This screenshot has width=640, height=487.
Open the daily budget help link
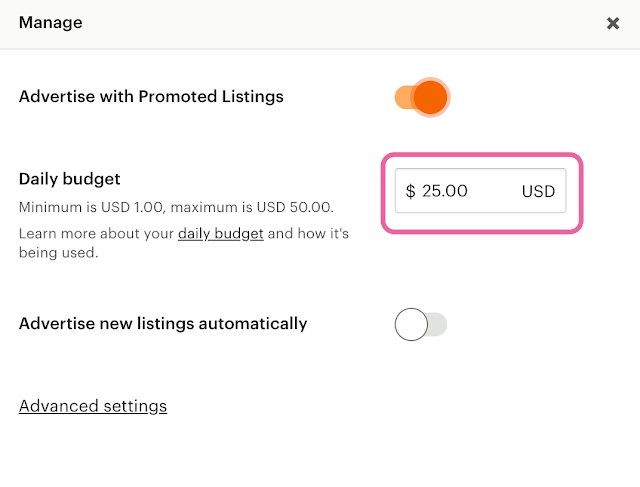point(221,234)
